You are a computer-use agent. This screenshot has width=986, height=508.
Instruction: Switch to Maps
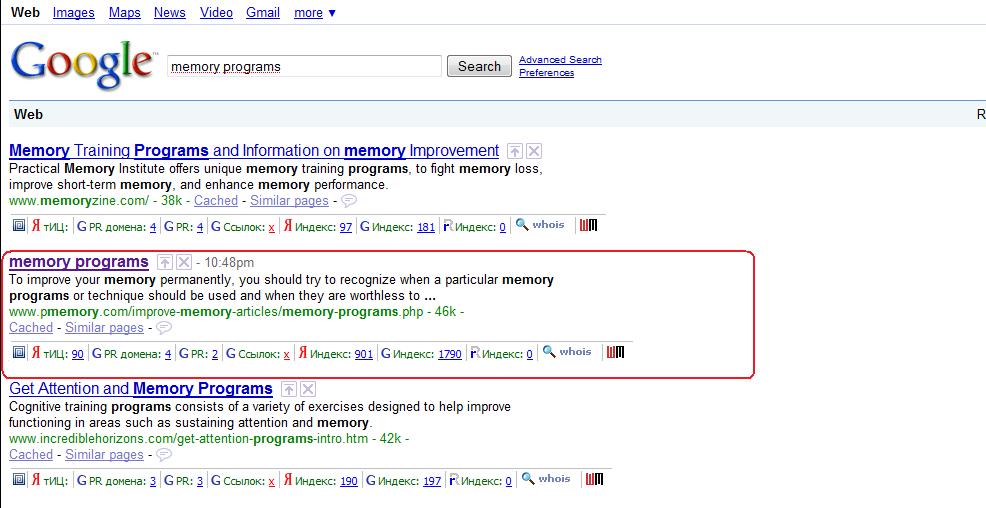pyautogui.click(x=125, y=13)
